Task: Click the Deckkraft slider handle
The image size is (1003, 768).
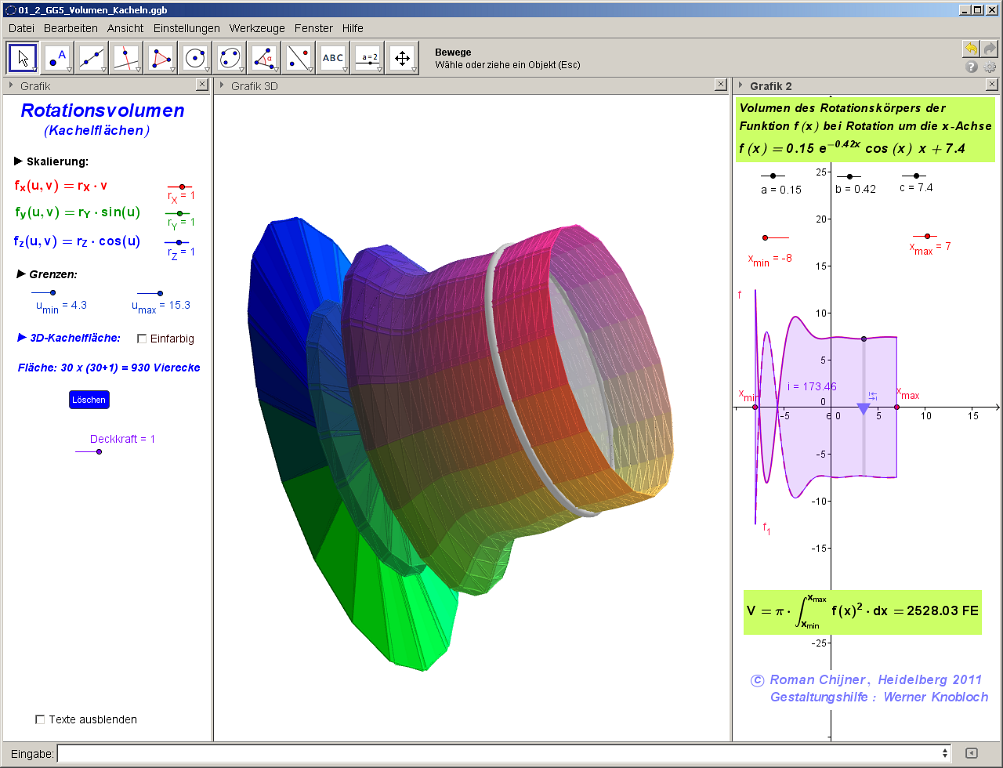Action: (98, 452)
